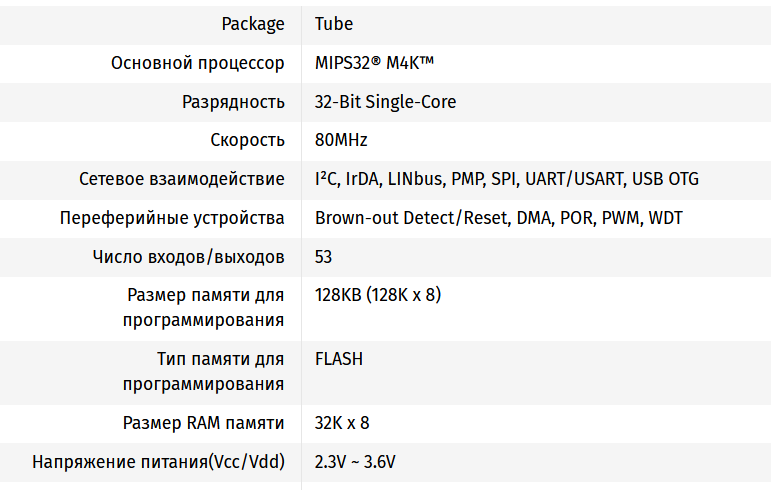This screenshot has height=490, width=771.
Task: Click the "Сетевое взаимодействие" label
Action: pos(182,179)
